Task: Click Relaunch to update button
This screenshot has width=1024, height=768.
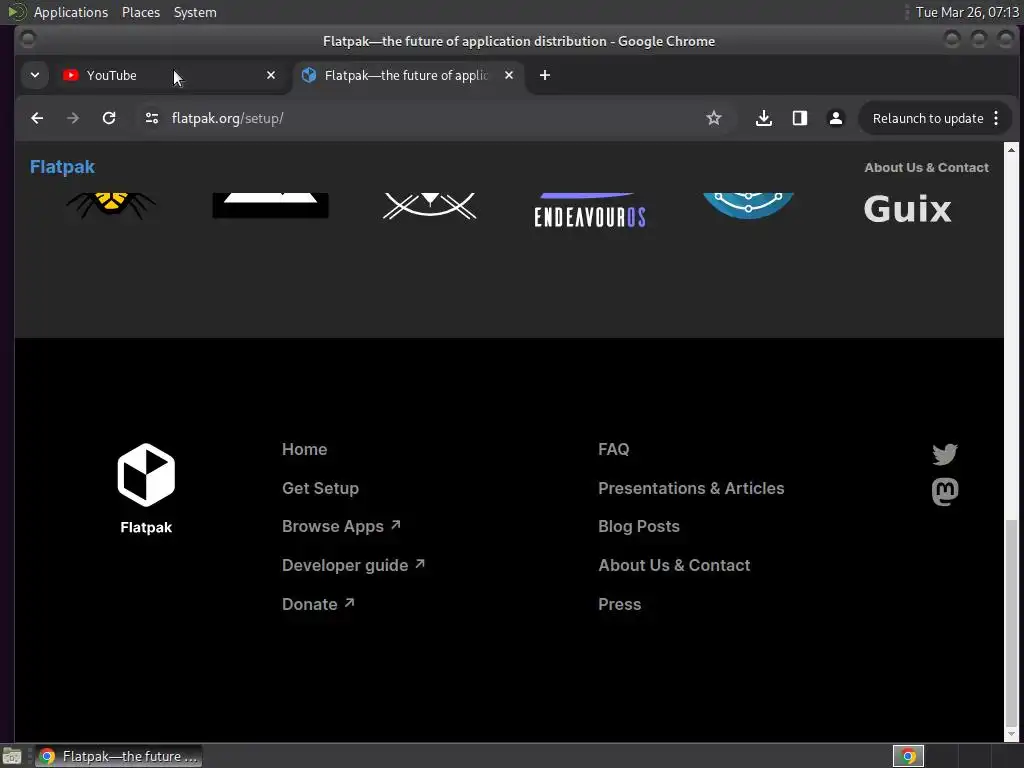Action: tap(927, 118)
